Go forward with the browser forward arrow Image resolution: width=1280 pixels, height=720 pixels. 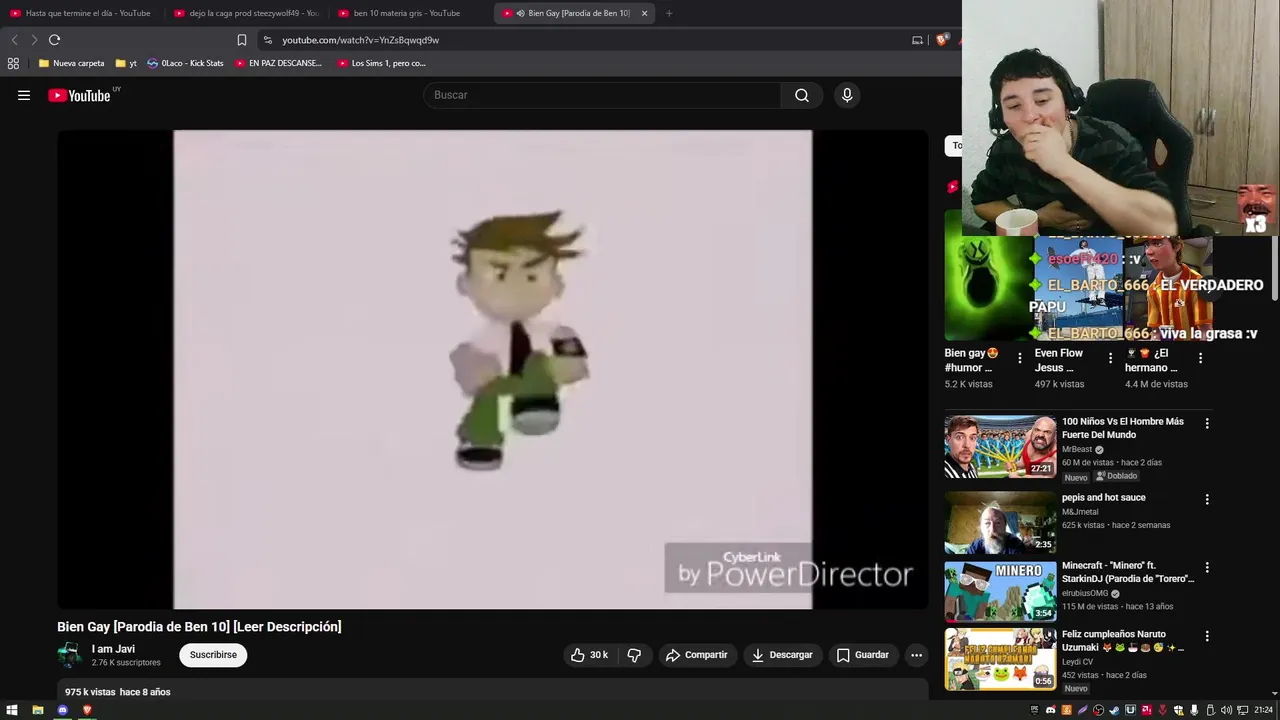point(34,40)
